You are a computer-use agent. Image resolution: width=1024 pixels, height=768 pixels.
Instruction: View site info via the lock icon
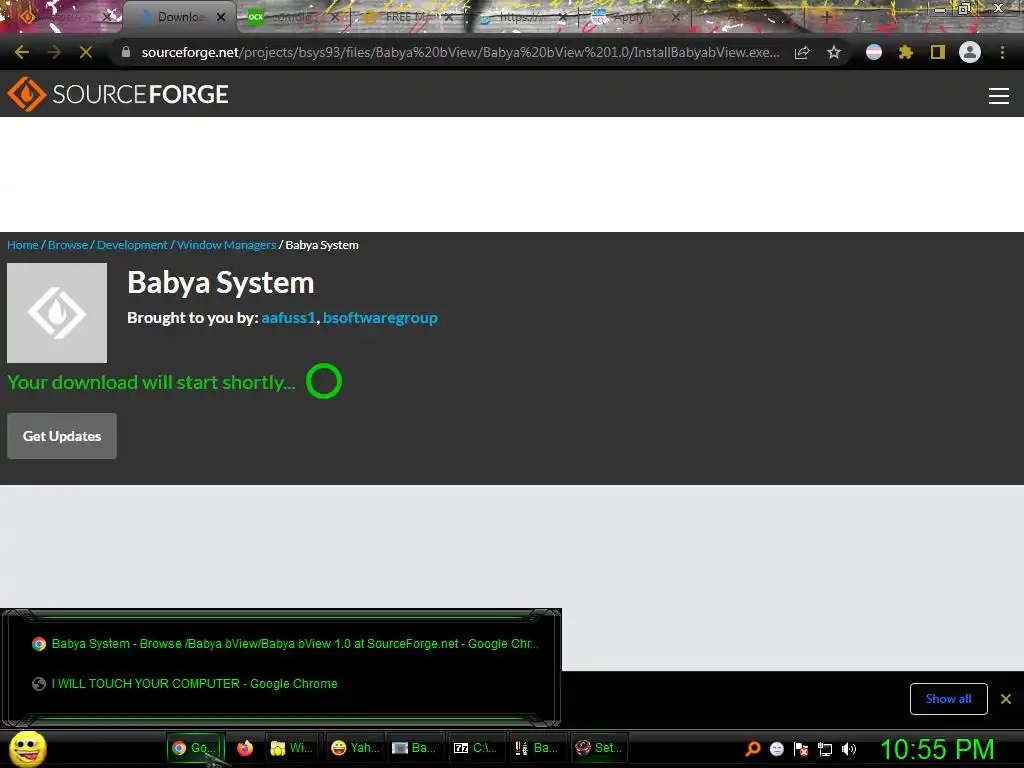click(126, 52)
